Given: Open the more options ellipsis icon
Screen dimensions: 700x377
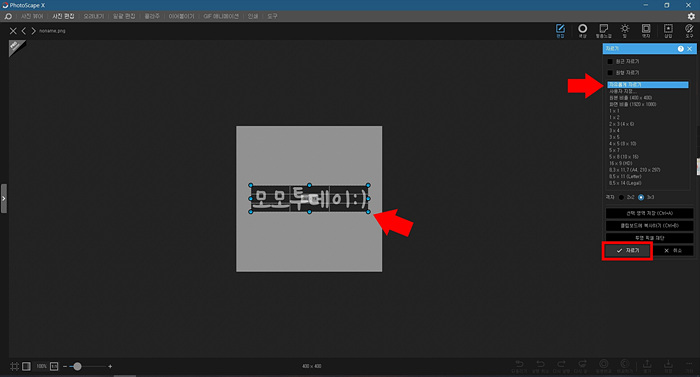Looking at the screenshot, I should [x=690, y=366].
